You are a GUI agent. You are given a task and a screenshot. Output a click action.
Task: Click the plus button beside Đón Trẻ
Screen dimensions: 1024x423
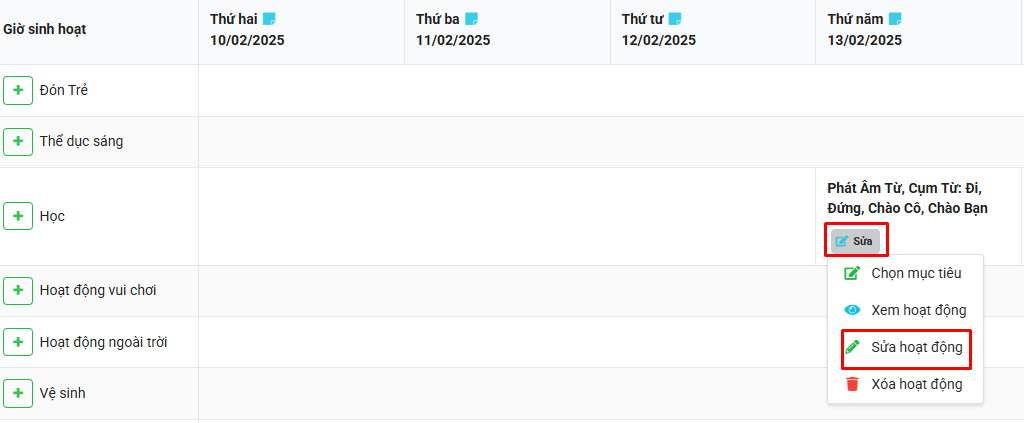[18, 90]
